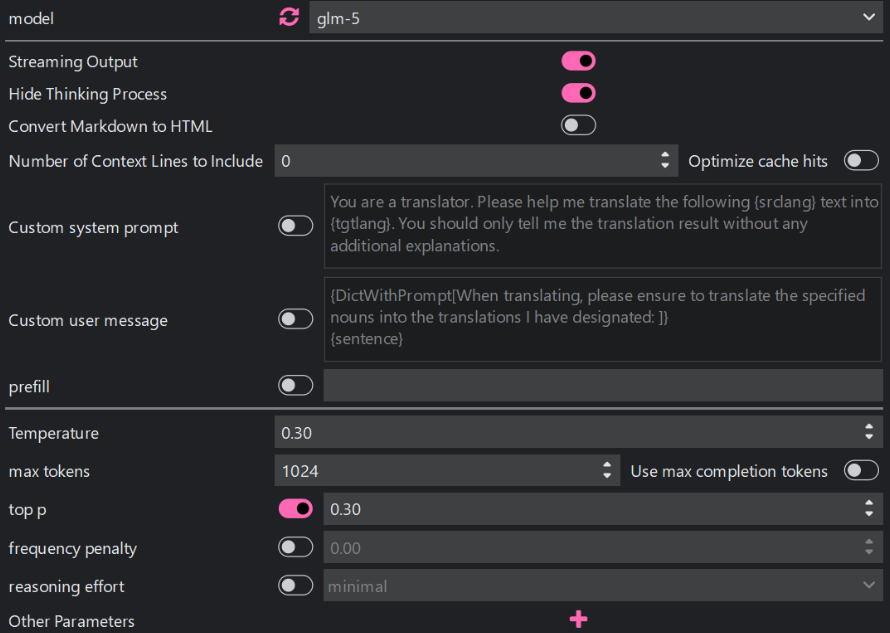The image size is (890, 633).
Task: Increase Temperature with the up arrow
Action: (x=869, y=426)
